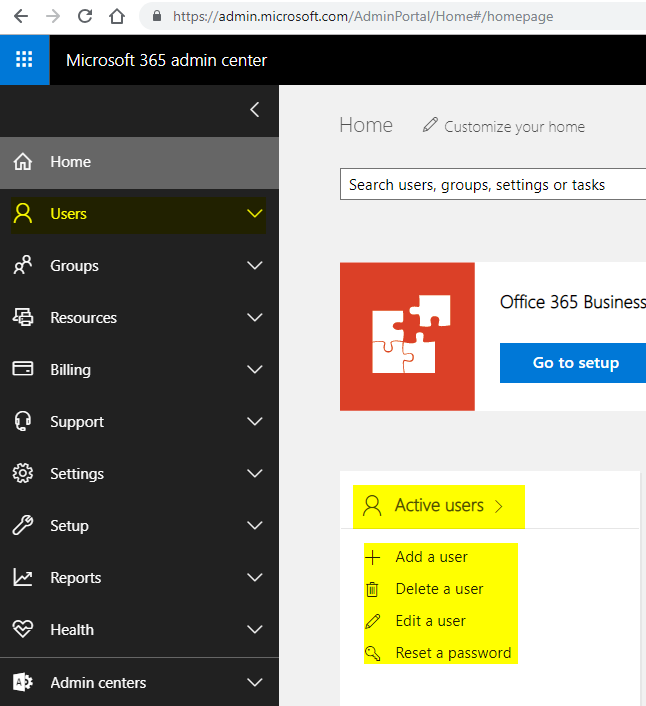
Task: Click the trash icon for Delete a user
Action: 373,589
